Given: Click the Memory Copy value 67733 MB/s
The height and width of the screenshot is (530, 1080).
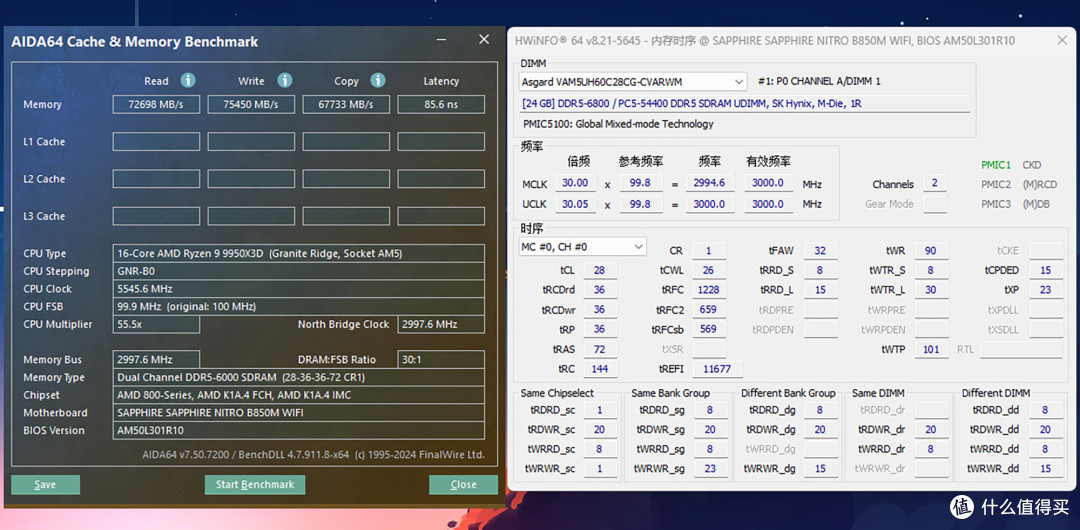Looking at the screenshot, I should [x=346, y=105].
